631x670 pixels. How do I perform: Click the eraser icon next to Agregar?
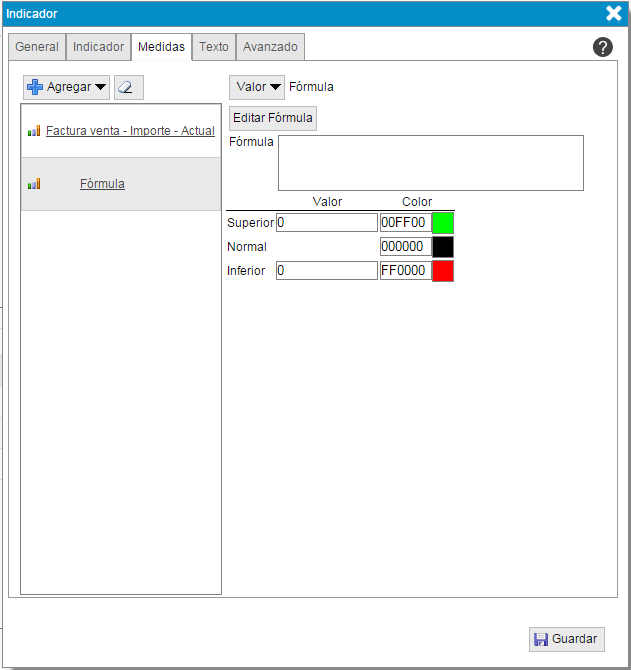click(x=128, y=87)
